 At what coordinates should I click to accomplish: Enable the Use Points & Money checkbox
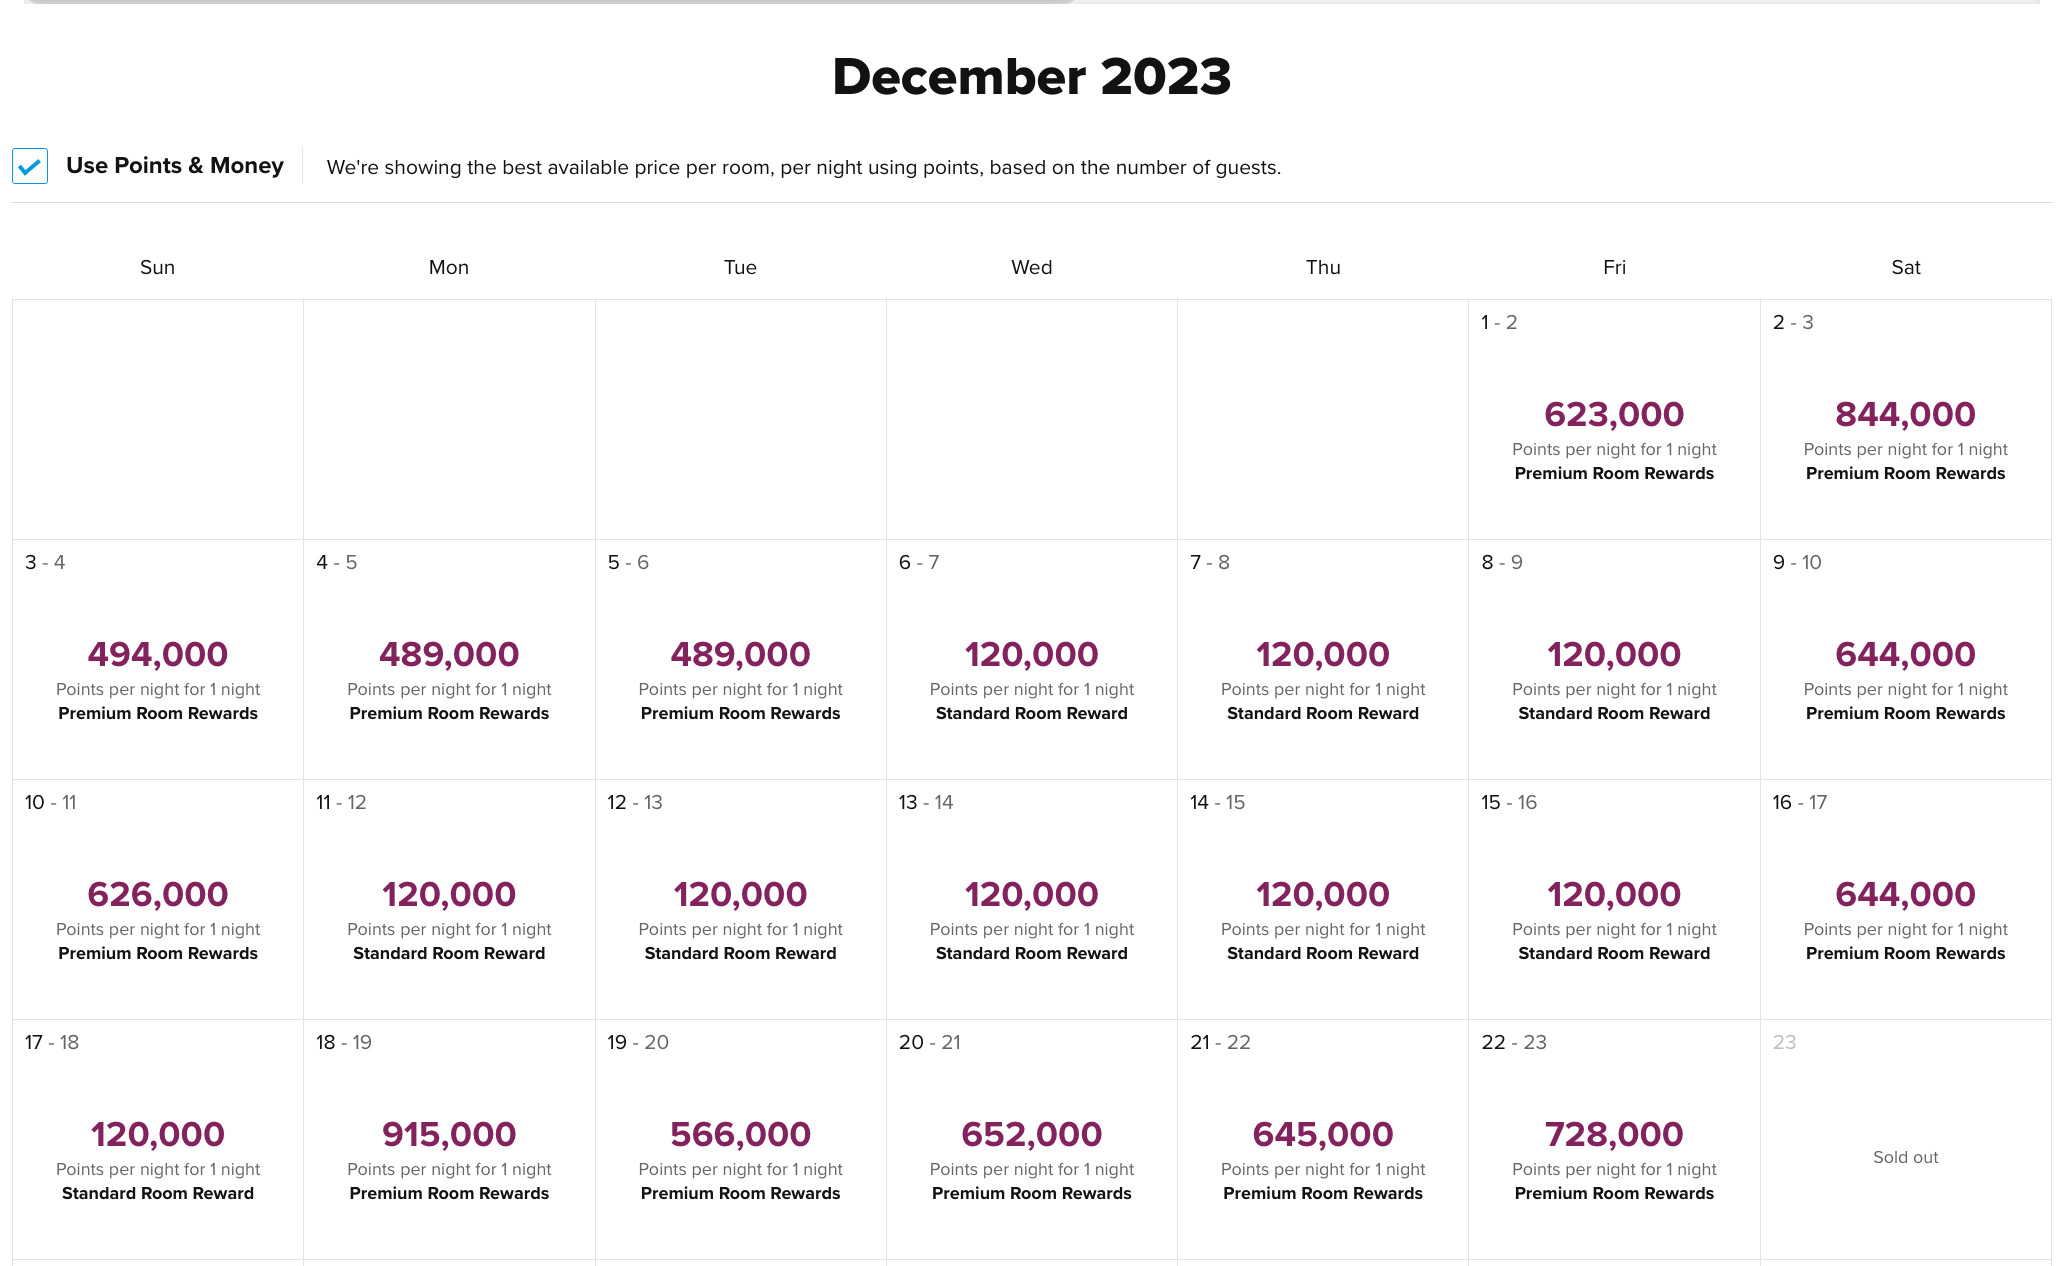(30, 166)
